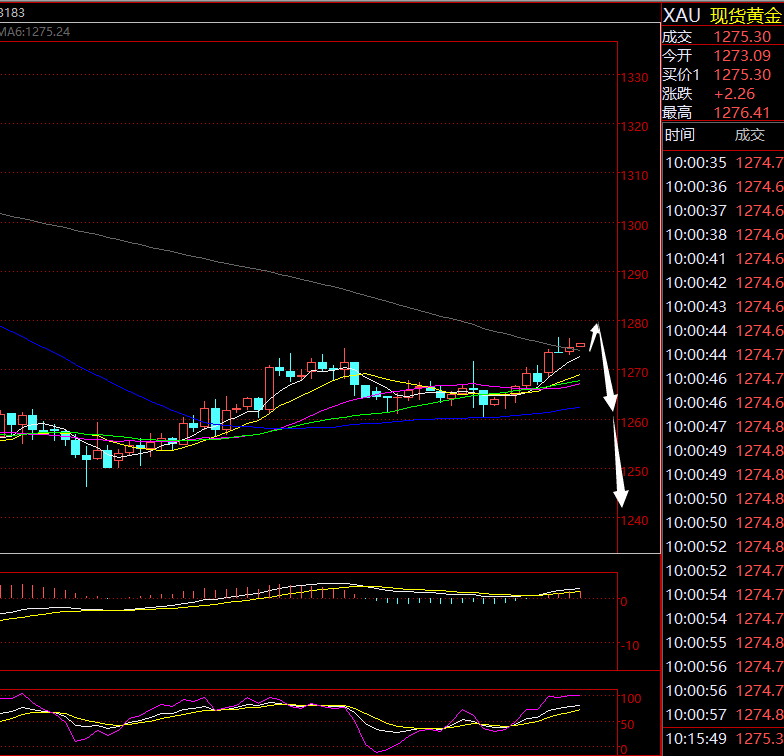Click the 1310 price axis label
The width and height of the screenshot is (784, 756).
(x=634, y=176)
